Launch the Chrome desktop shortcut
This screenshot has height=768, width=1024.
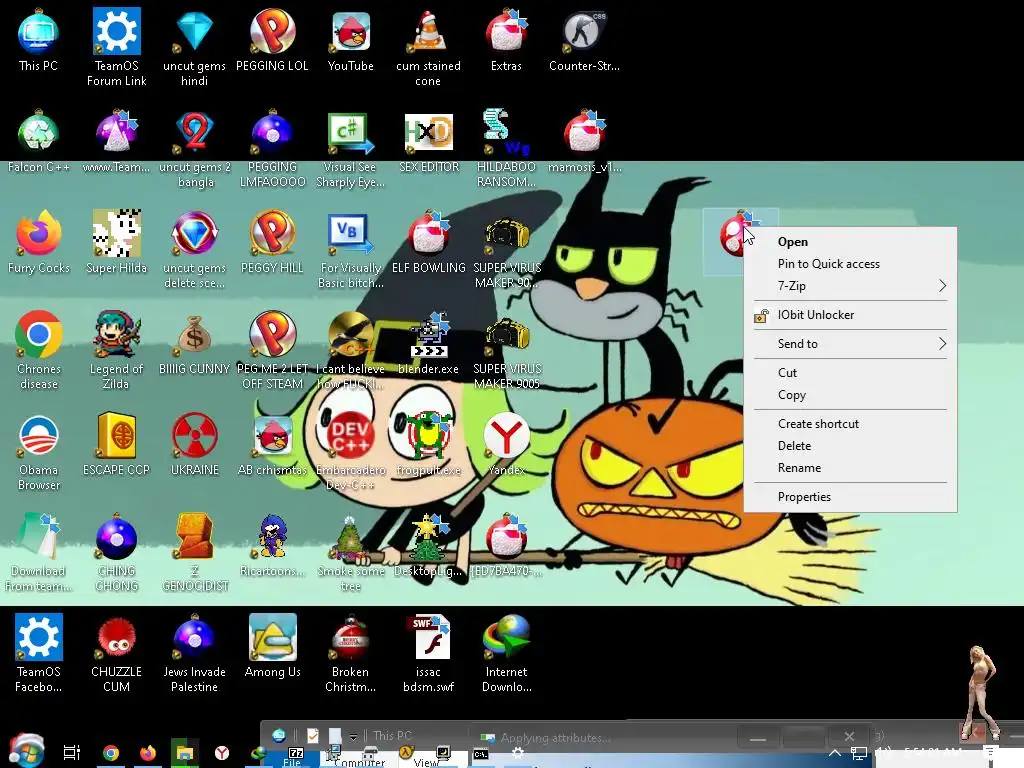pyautogui.click(x=39, y=351)
